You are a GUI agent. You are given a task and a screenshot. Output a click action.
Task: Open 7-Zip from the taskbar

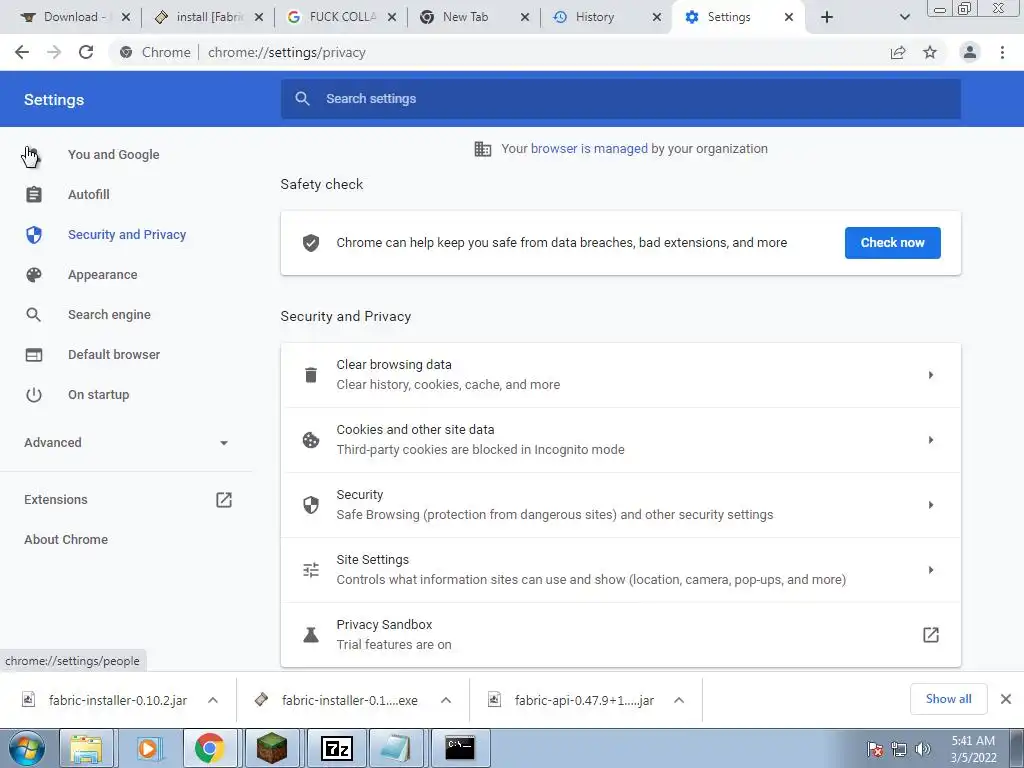point(336,748)
